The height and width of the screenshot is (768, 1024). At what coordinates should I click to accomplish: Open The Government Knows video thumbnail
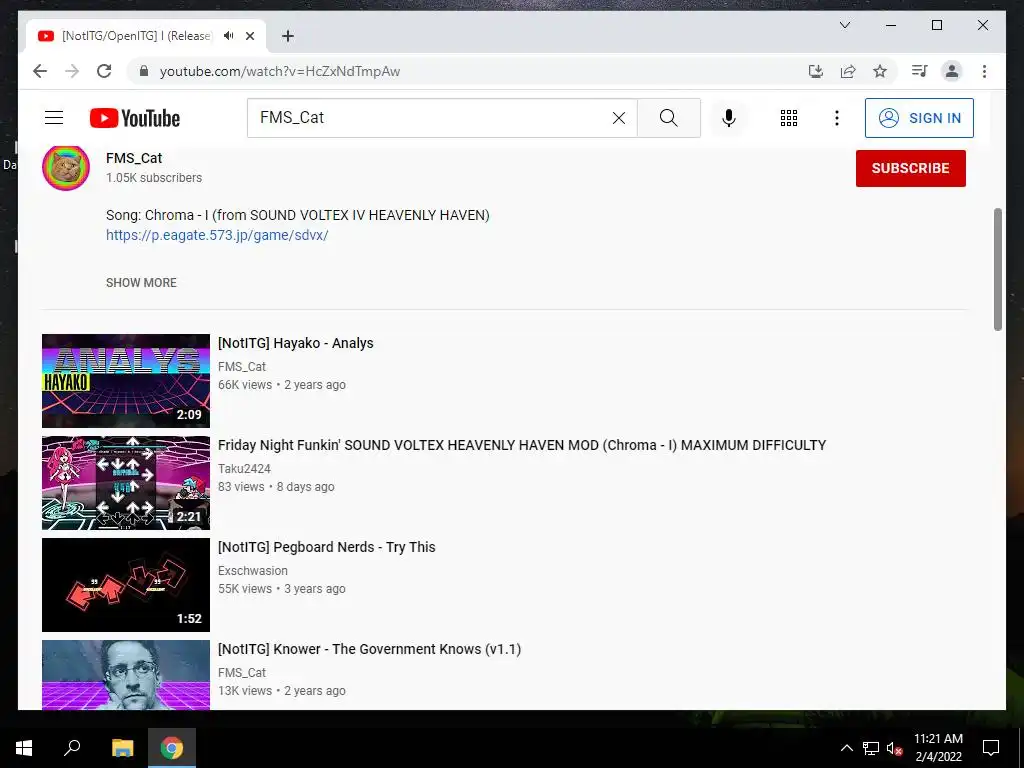tap(126, 675)
